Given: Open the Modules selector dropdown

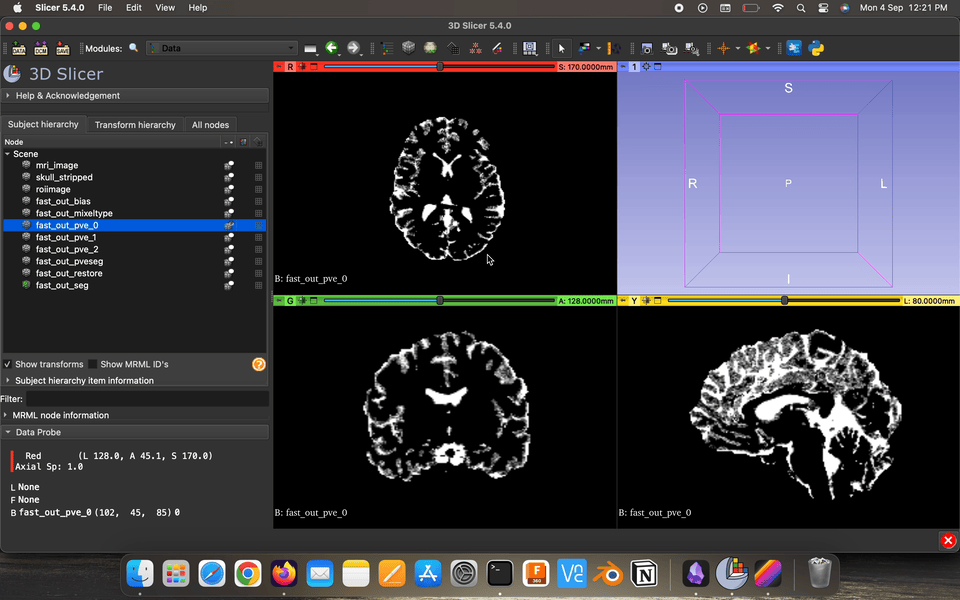Looking at the screenshot, I should point(222,48).
